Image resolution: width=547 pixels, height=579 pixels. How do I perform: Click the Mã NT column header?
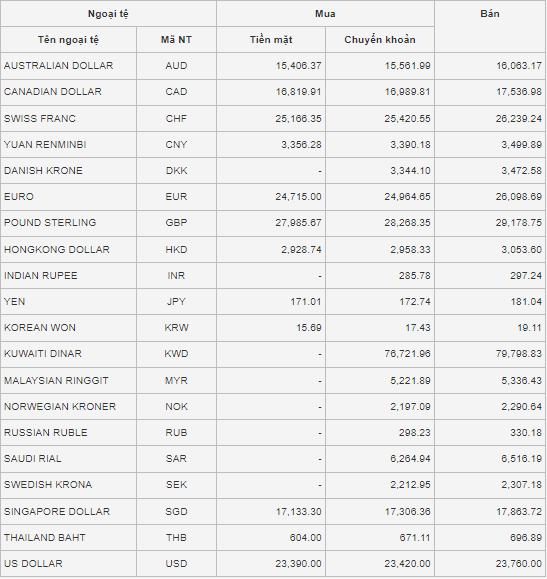(176, 40)
